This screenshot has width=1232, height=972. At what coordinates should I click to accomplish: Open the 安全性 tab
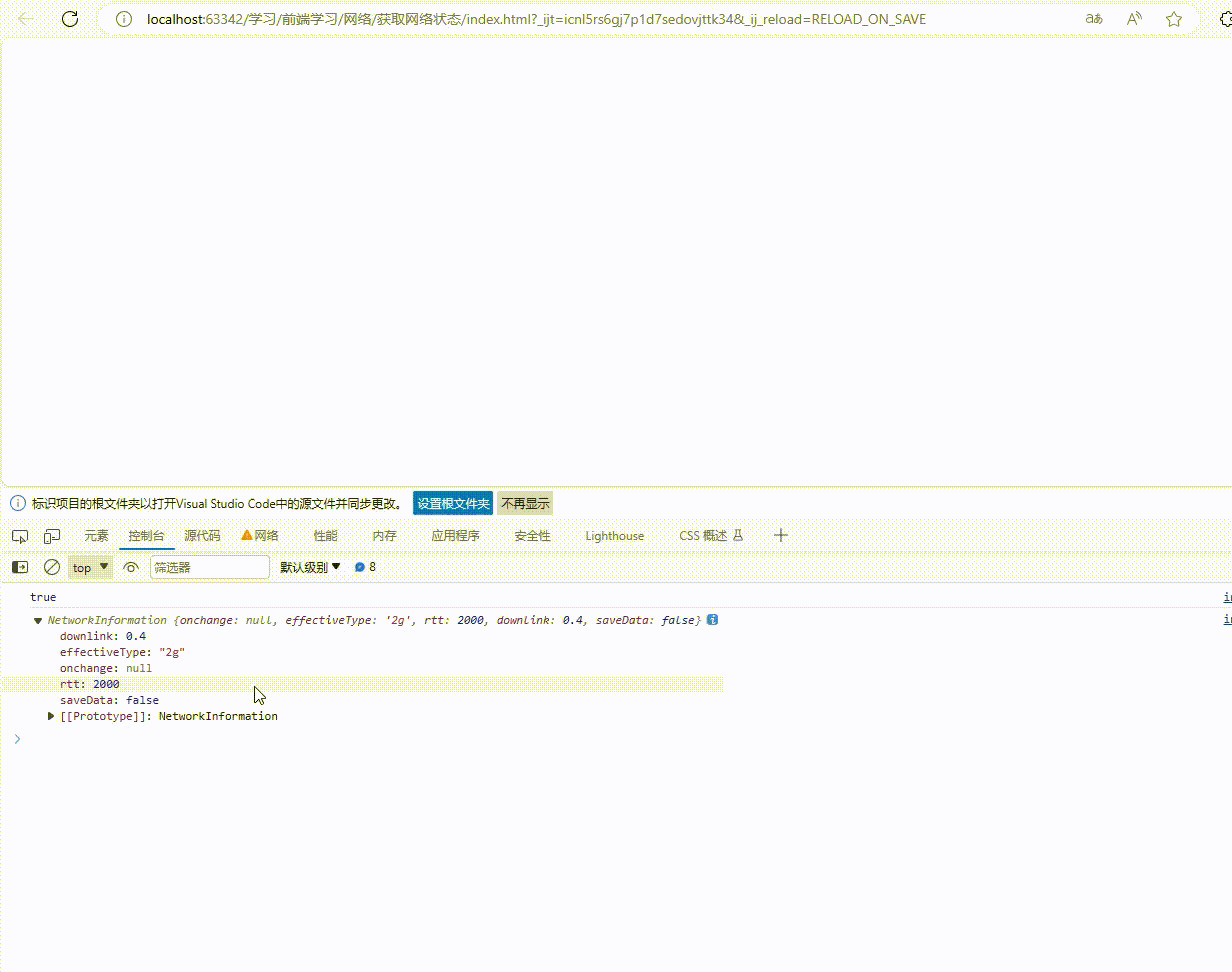pyautogui.click(x=532, y=536)
